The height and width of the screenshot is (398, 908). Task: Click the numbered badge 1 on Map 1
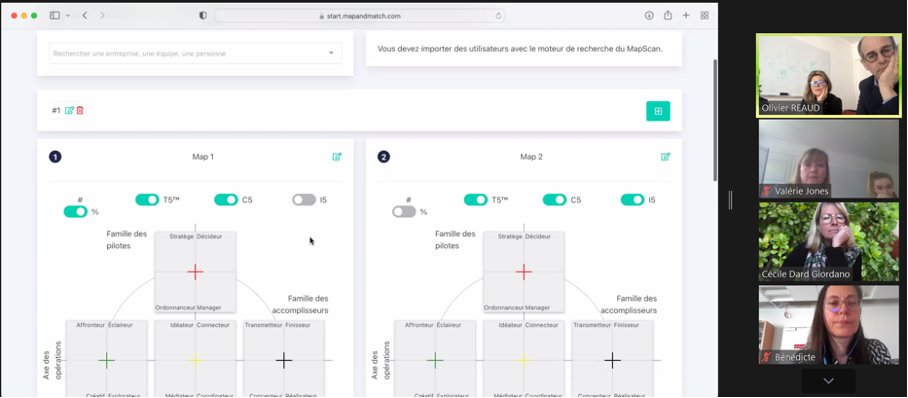click(x=55, y=156)
